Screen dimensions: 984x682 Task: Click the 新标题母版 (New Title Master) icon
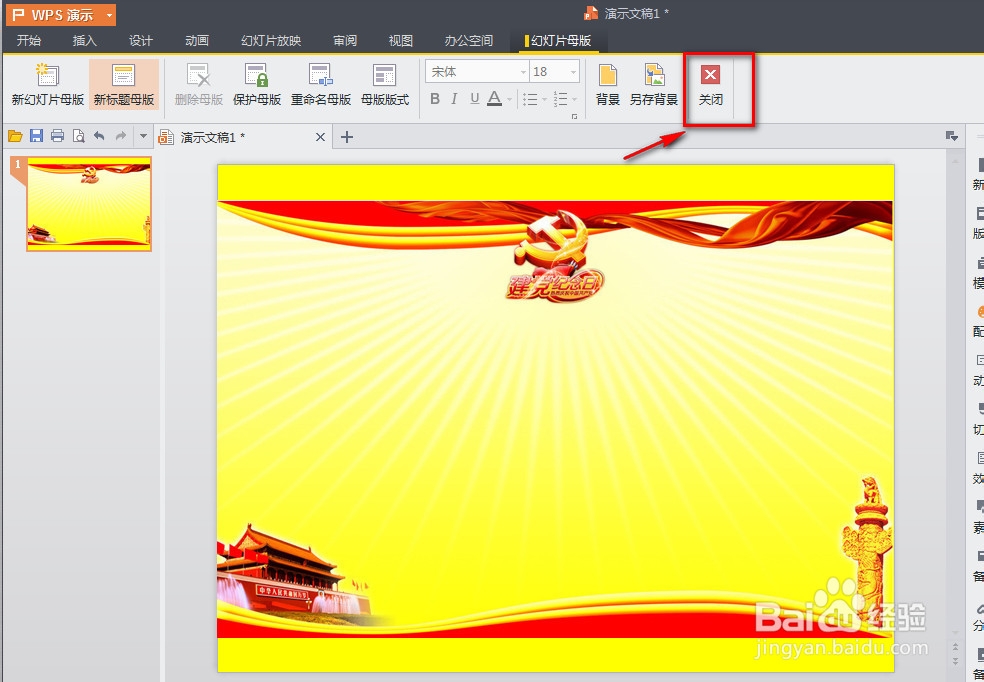click(x=124, y=85)
